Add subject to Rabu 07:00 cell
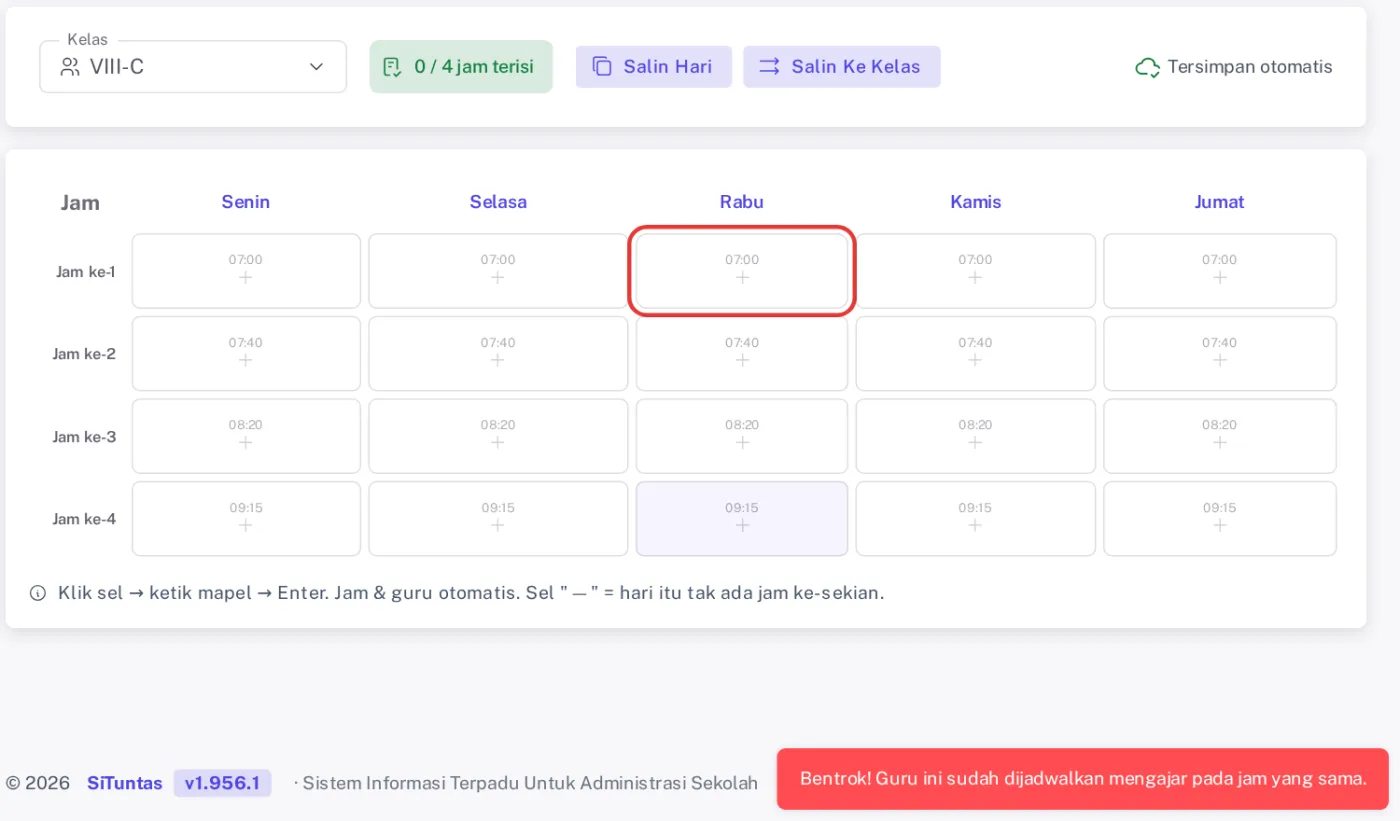1400x821 pixels. coord(742,271)
